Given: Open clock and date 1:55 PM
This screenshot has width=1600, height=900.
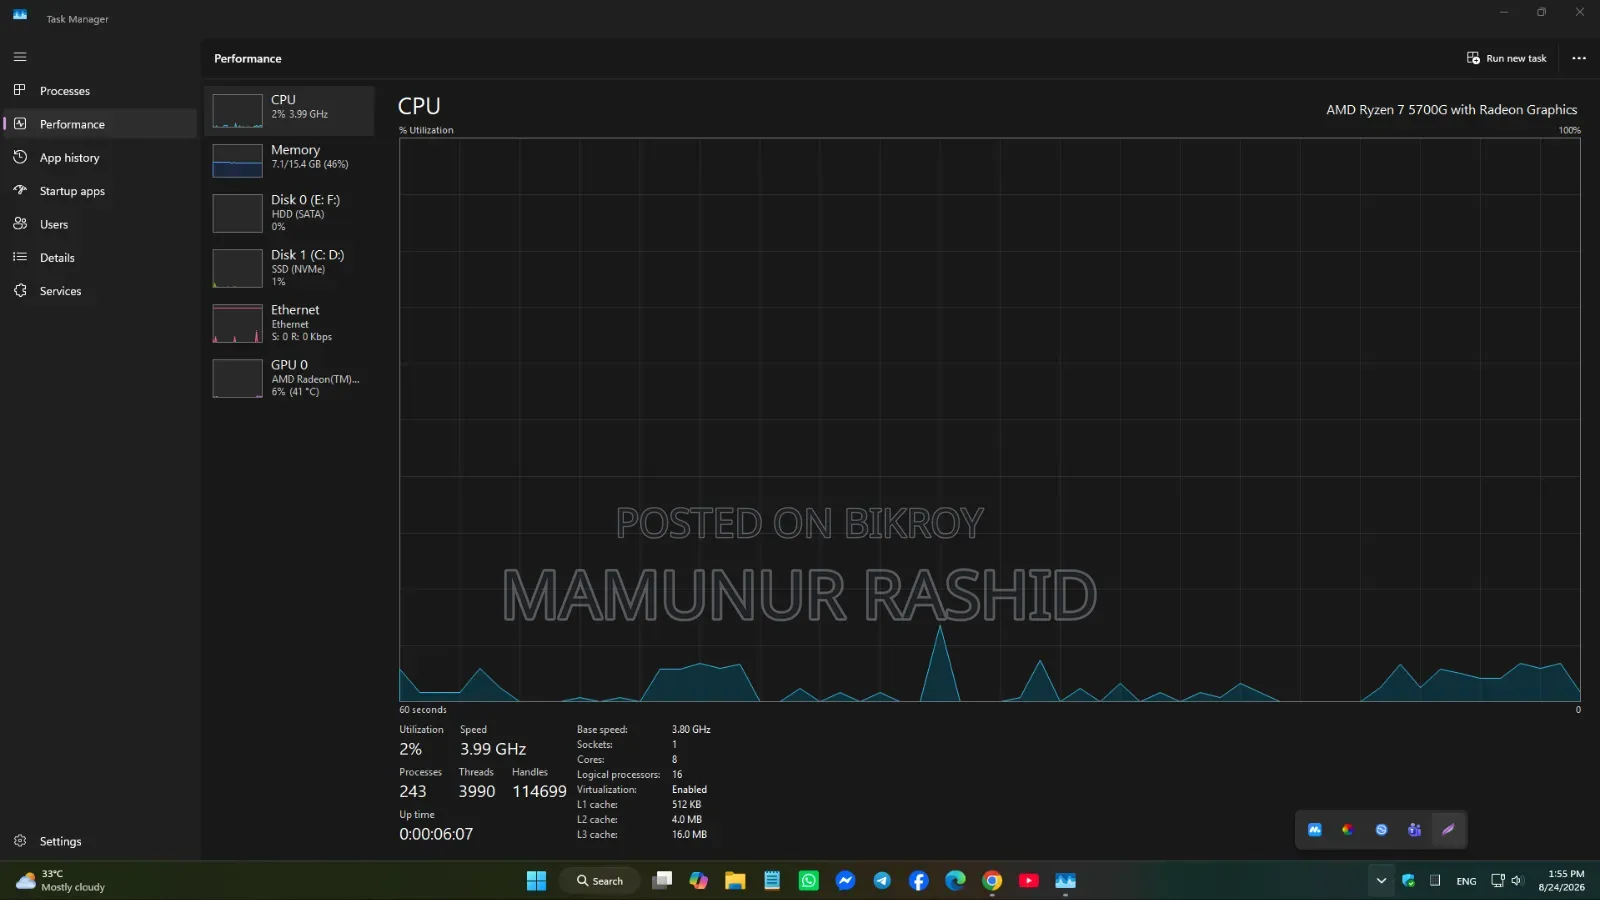Looking at the screenshot, I should [x=1561, y=881].
